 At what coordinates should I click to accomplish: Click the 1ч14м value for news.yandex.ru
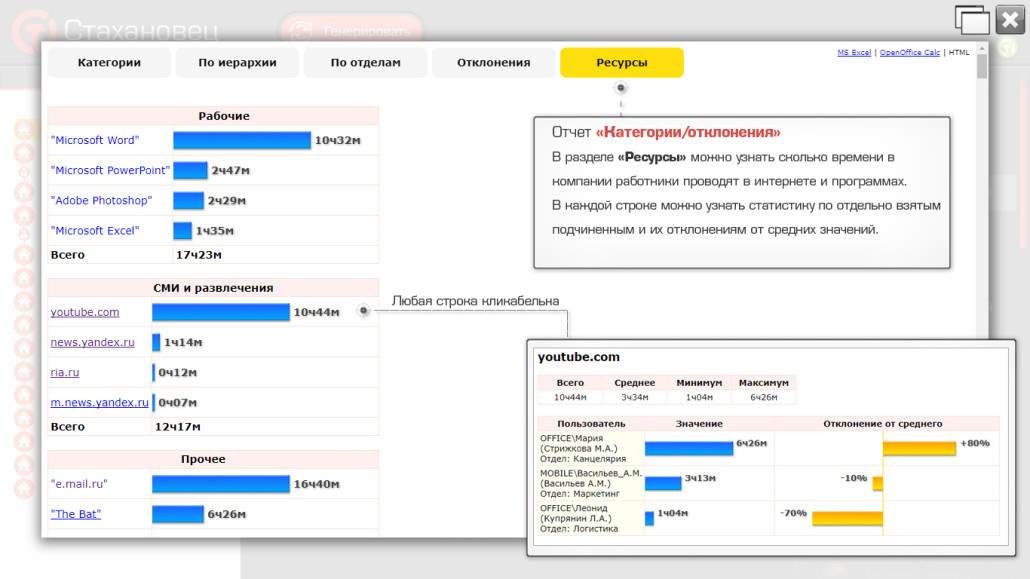click(183, 342)
